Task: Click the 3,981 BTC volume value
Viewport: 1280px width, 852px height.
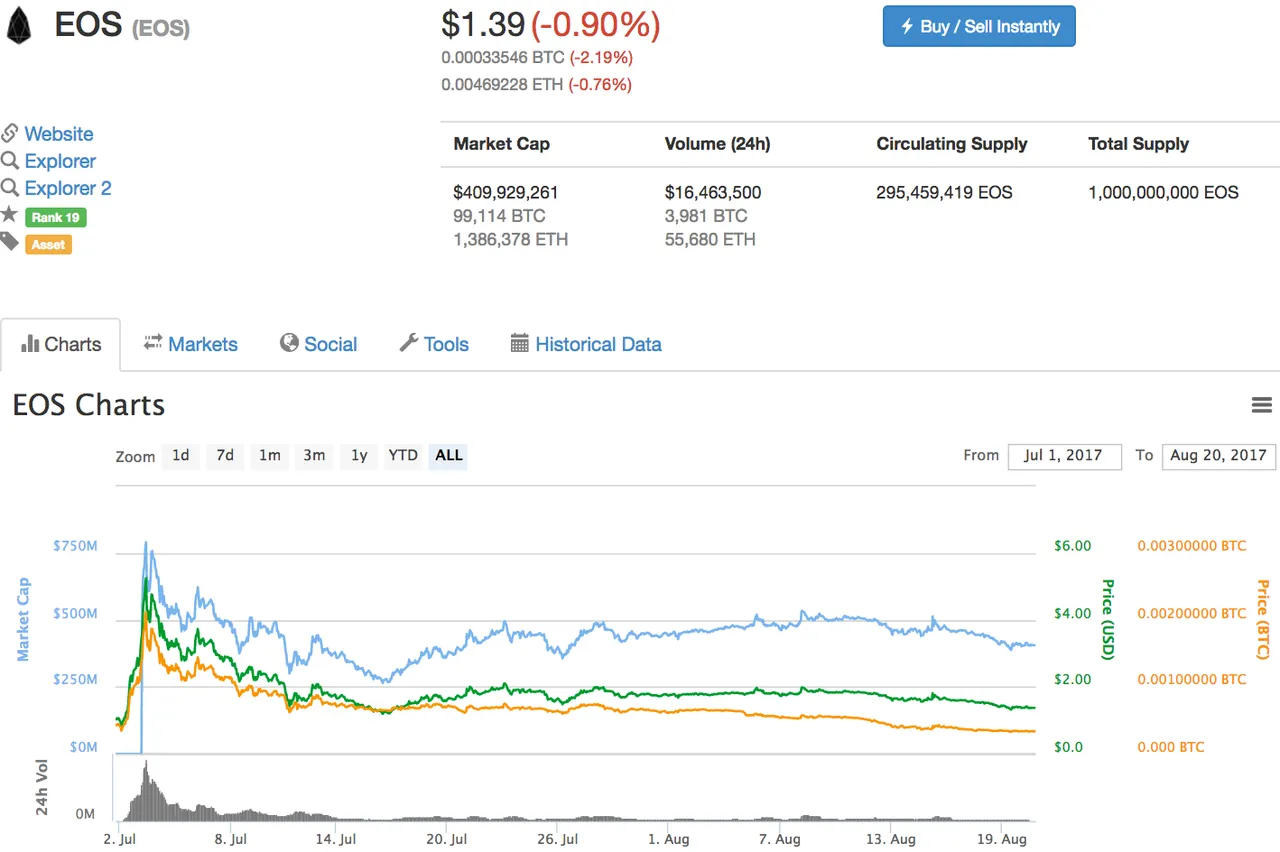Action: tap(706, 216)
